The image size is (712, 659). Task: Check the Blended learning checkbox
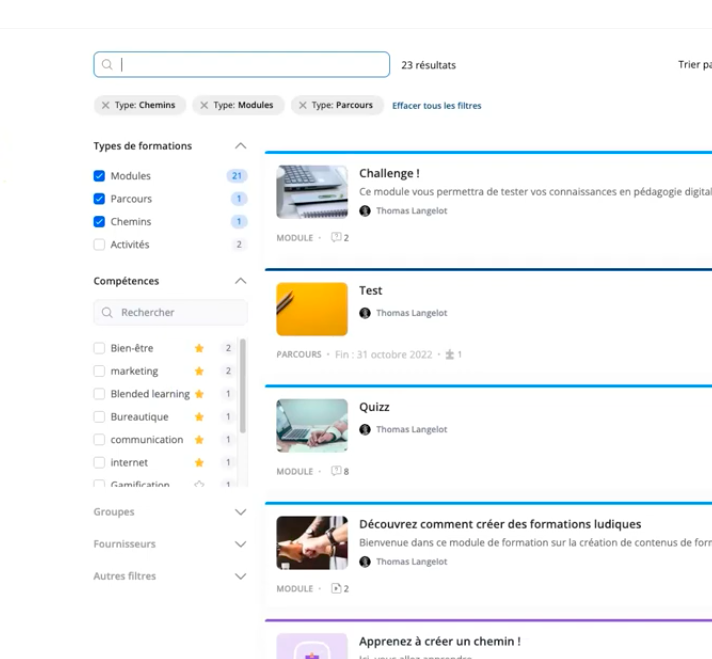tap(99, 394)
